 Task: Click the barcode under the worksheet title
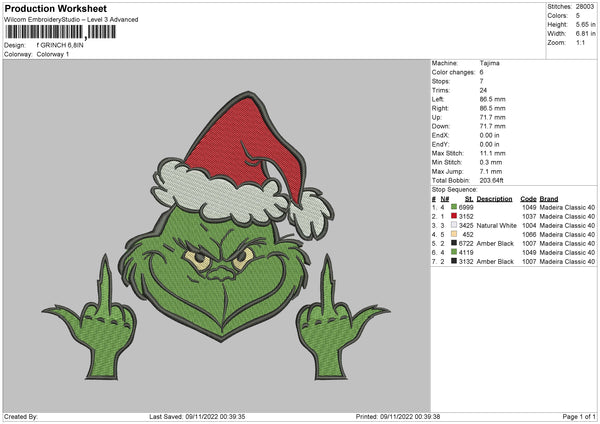(x=61, y=32)
